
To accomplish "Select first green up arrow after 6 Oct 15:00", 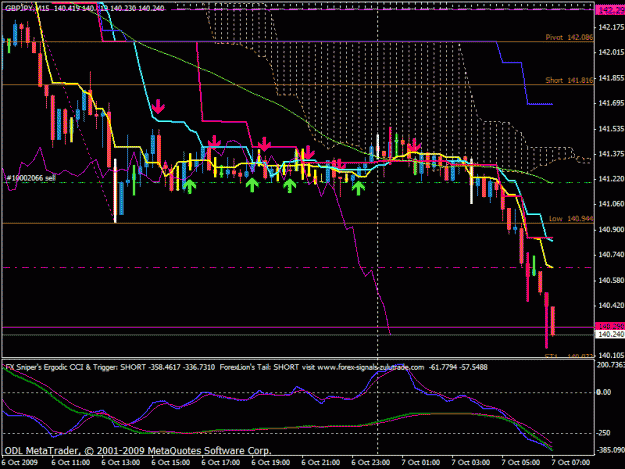I will pos(190,186).
